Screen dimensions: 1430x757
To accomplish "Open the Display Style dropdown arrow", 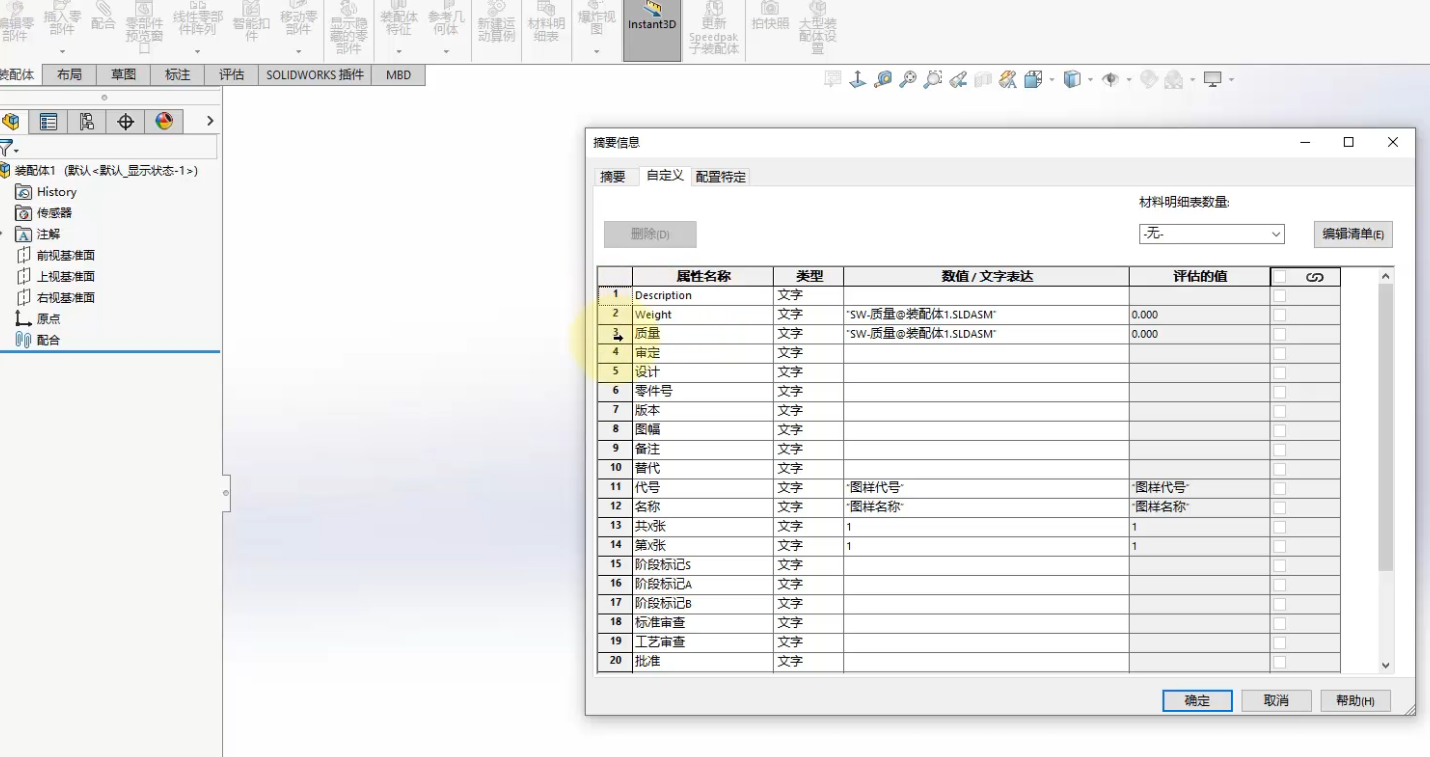I will (x=1091, y=79).
